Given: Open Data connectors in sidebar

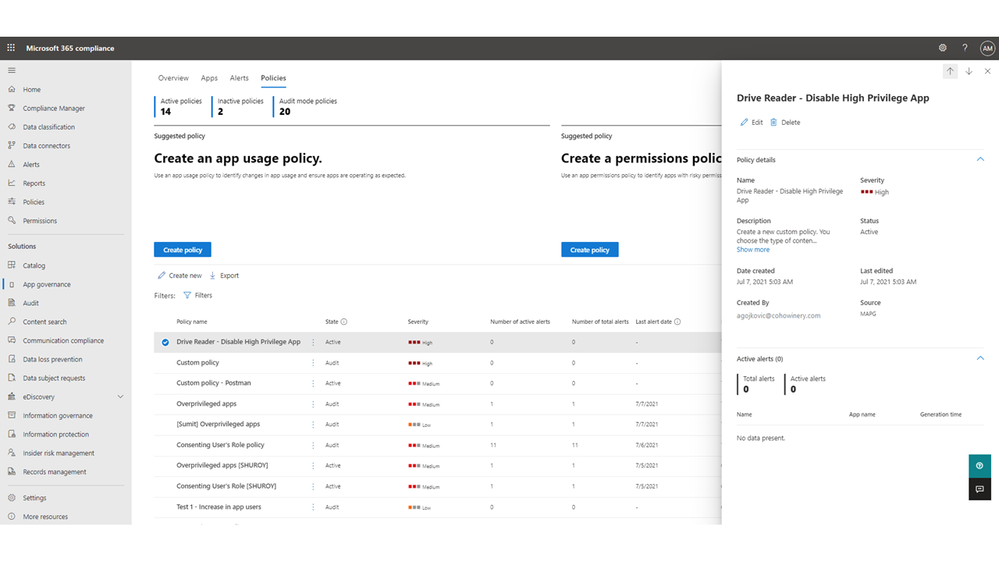Looking at the screenshot, I should pyautogui.click(x=47, y=146).
